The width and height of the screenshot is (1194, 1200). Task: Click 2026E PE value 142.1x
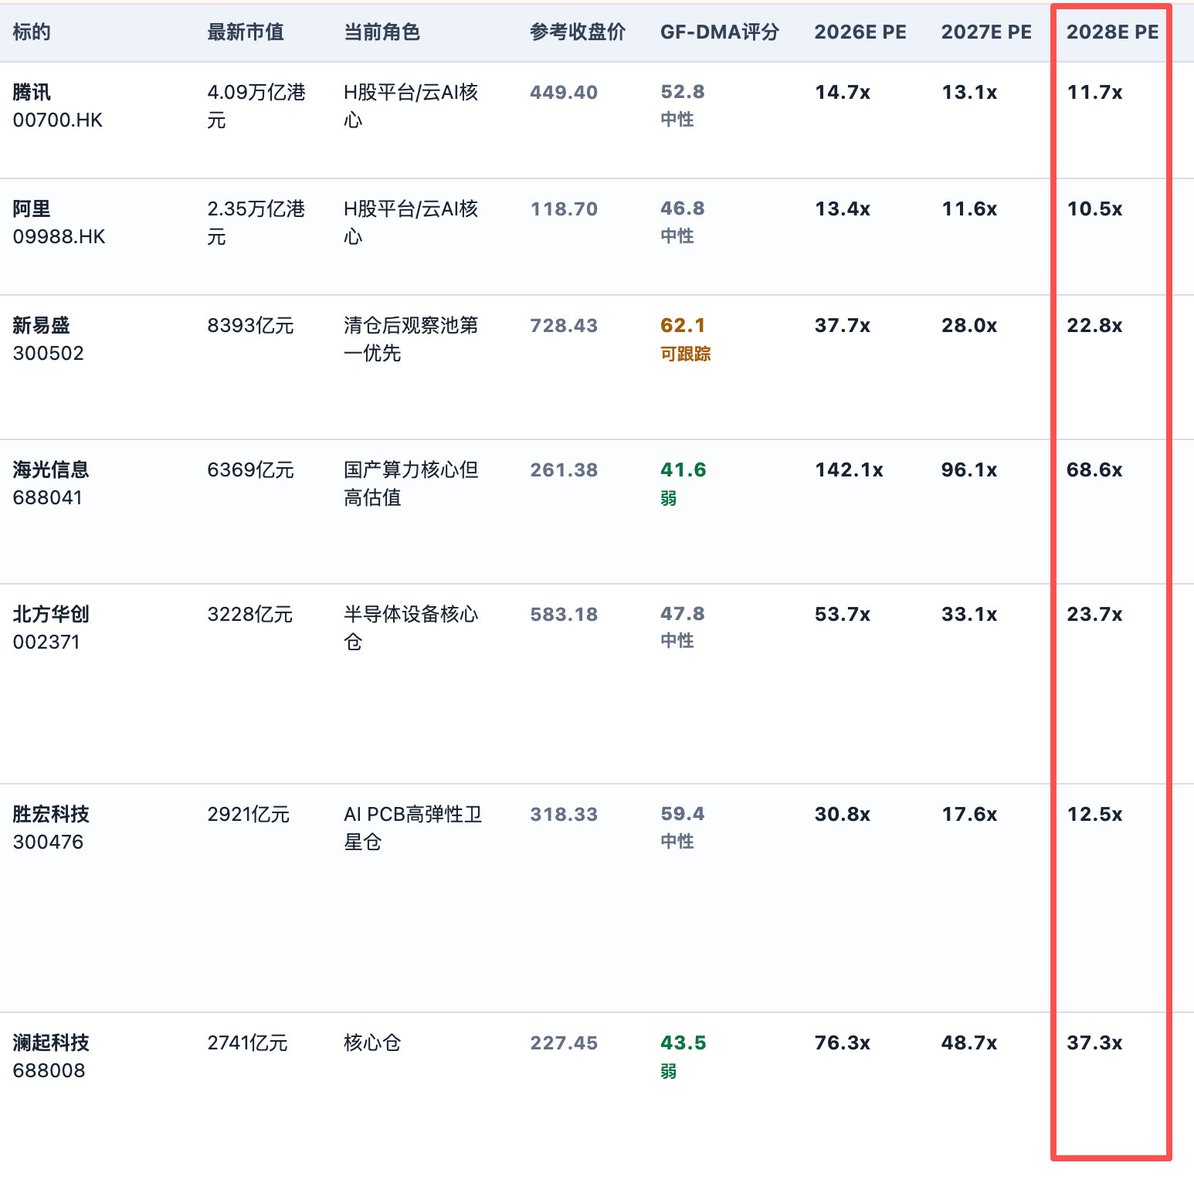(x=848, y=469)
